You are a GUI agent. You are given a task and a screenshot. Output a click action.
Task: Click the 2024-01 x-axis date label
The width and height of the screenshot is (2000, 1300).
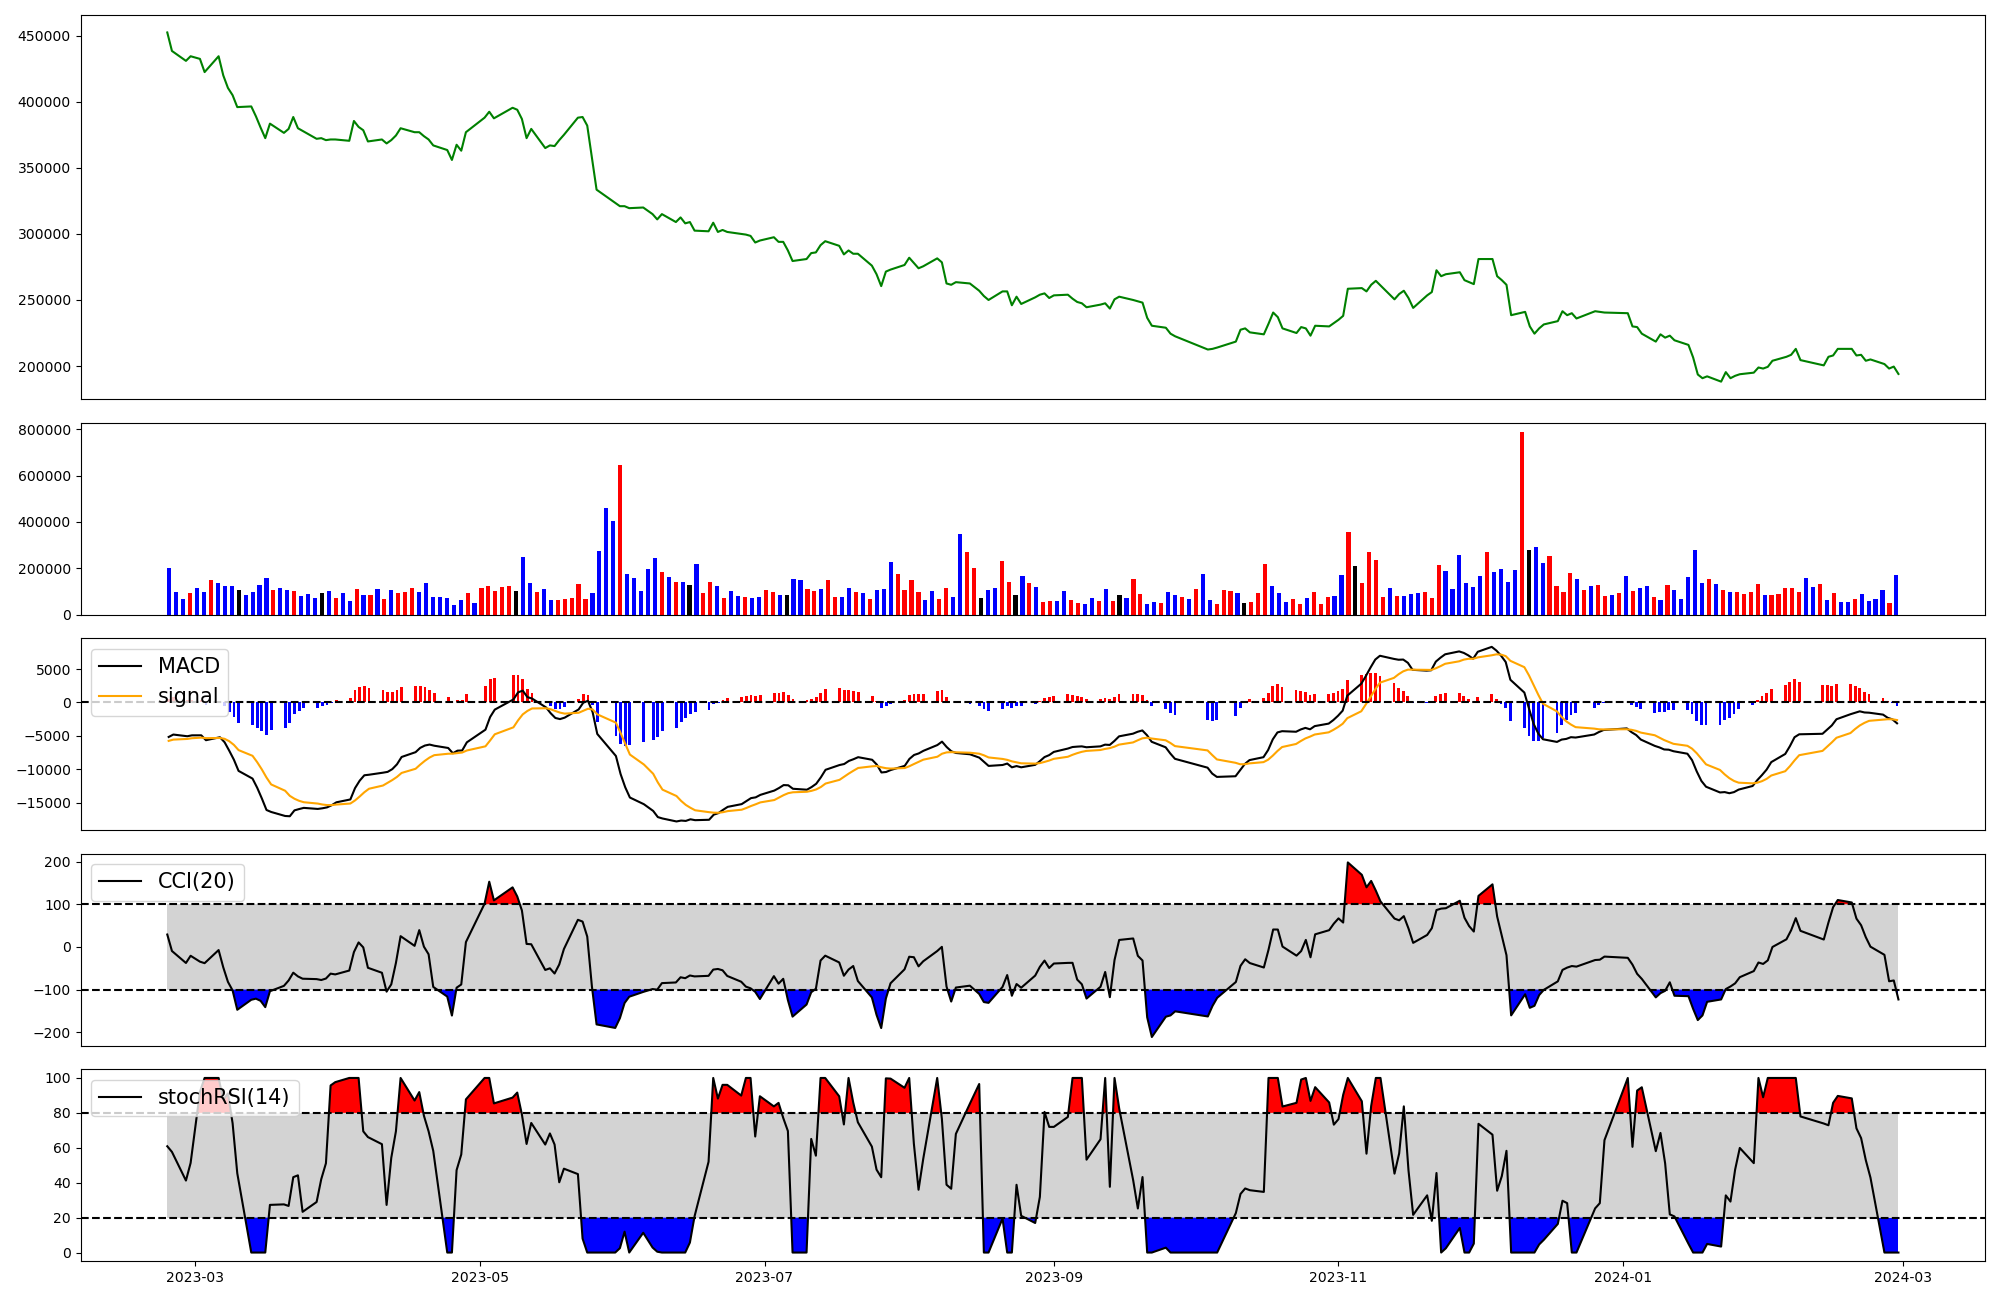[1622, 1277]
